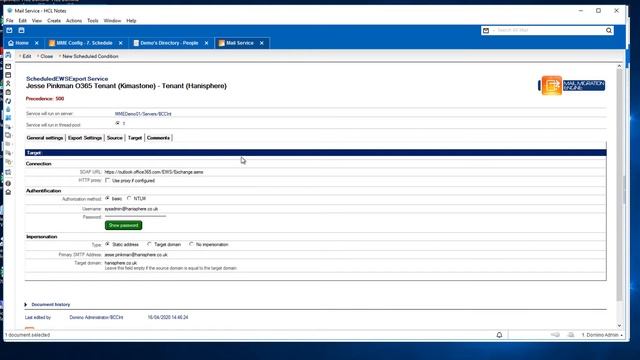Screen dimensions: 640x360
Task: Click the vertical scrollbar up arrow
Action: pyautogui.click(x=619, y=66)
